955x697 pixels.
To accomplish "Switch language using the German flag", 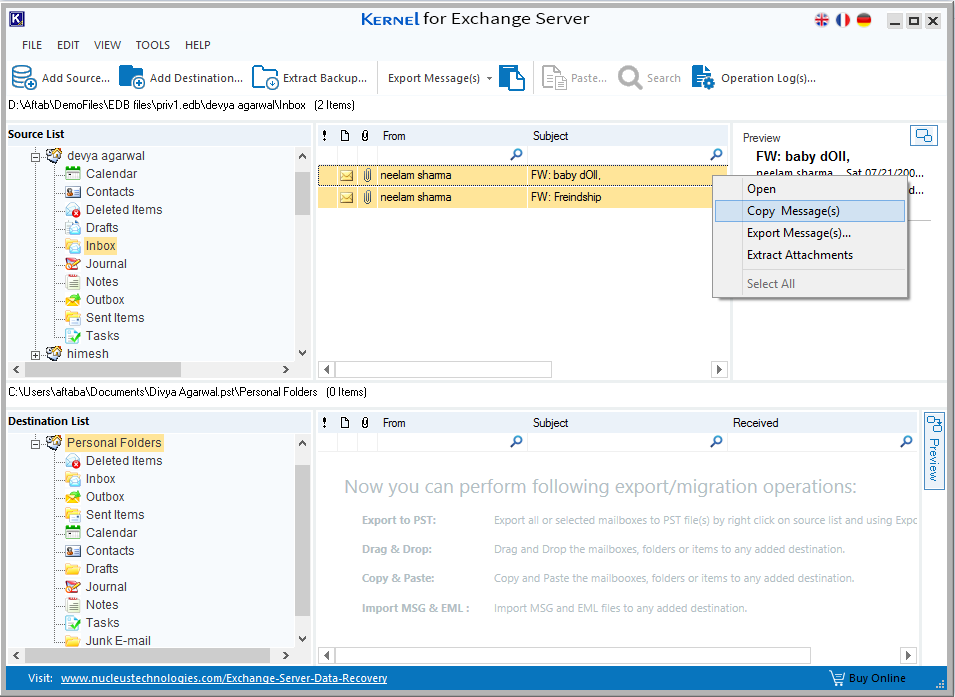I will pyautogui.click(x=864, y=20).
